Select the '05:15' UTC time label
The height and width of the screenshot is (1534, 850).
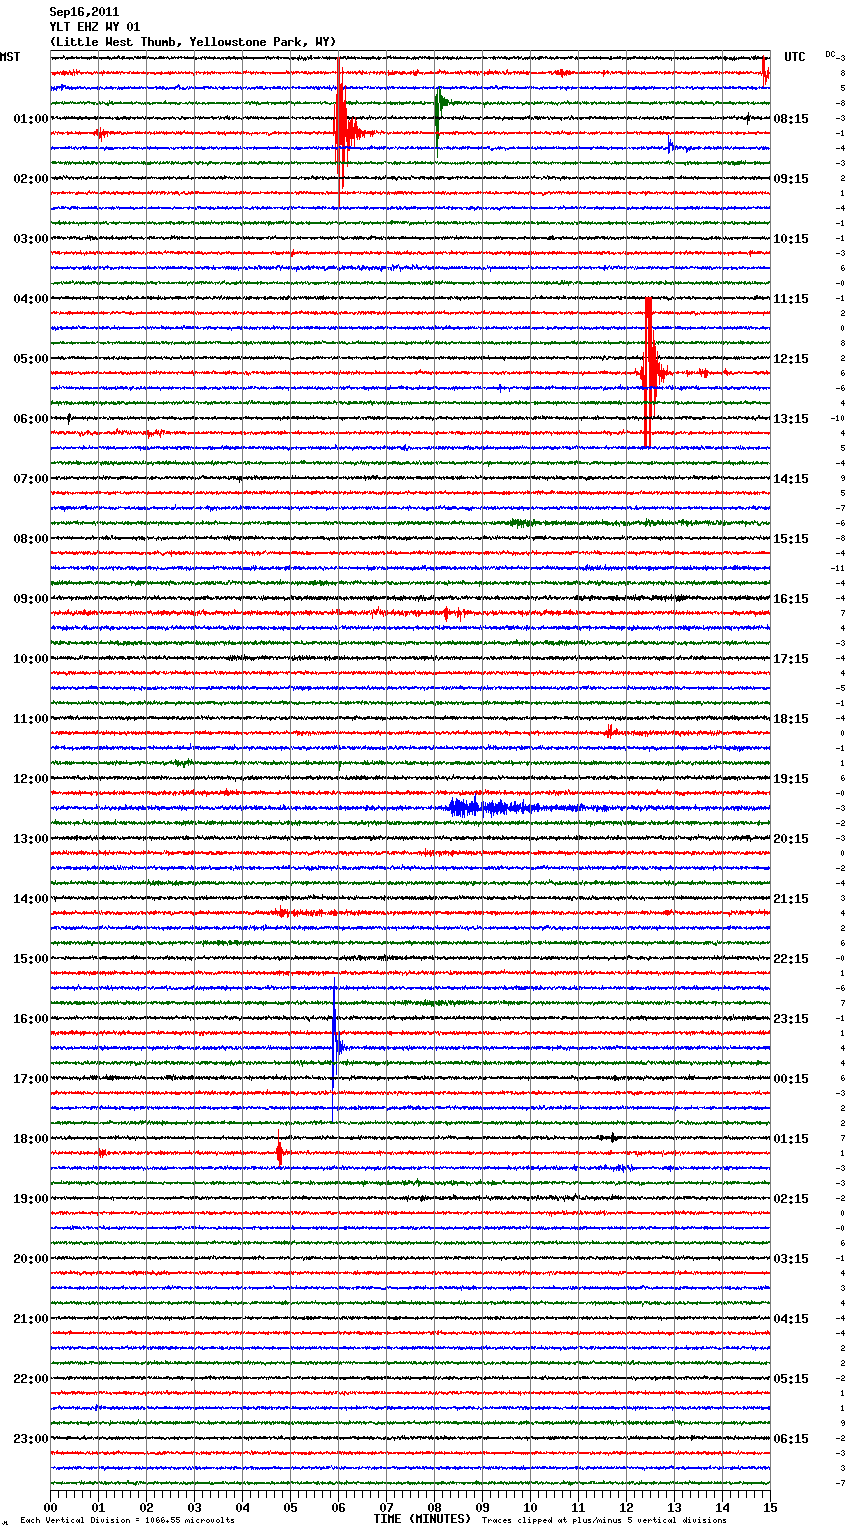tap(791, 1379)
